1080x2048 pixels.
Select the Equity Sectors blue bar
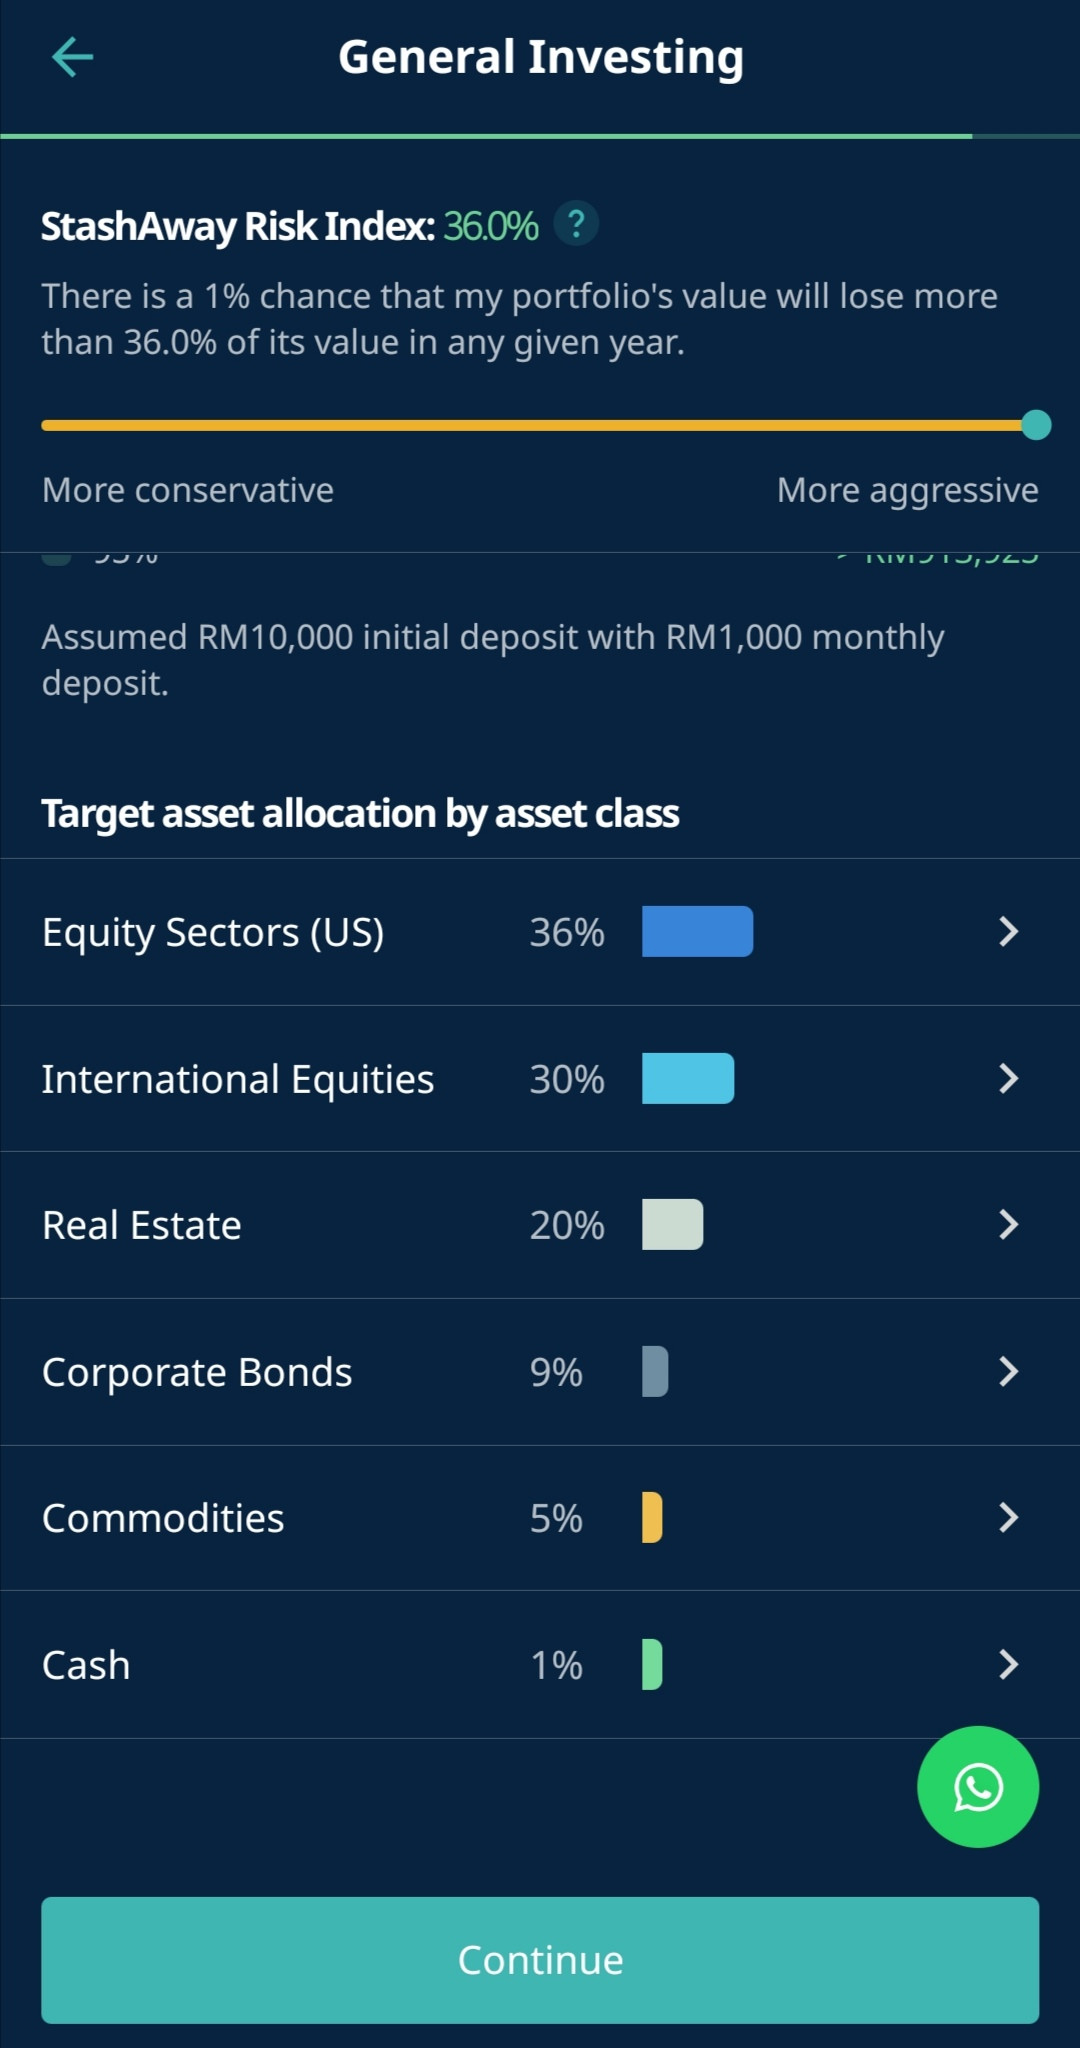tap(697, 931)
